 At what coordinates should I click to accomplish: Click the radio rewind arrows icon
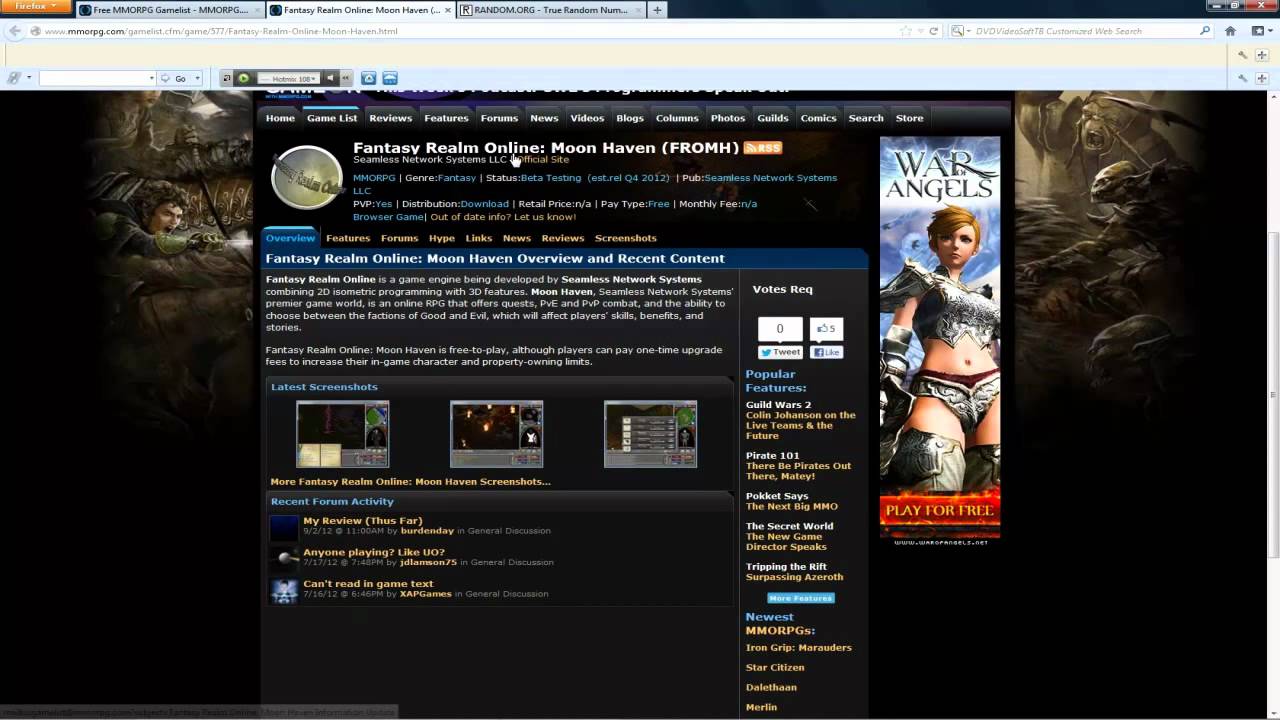point(346,78)
